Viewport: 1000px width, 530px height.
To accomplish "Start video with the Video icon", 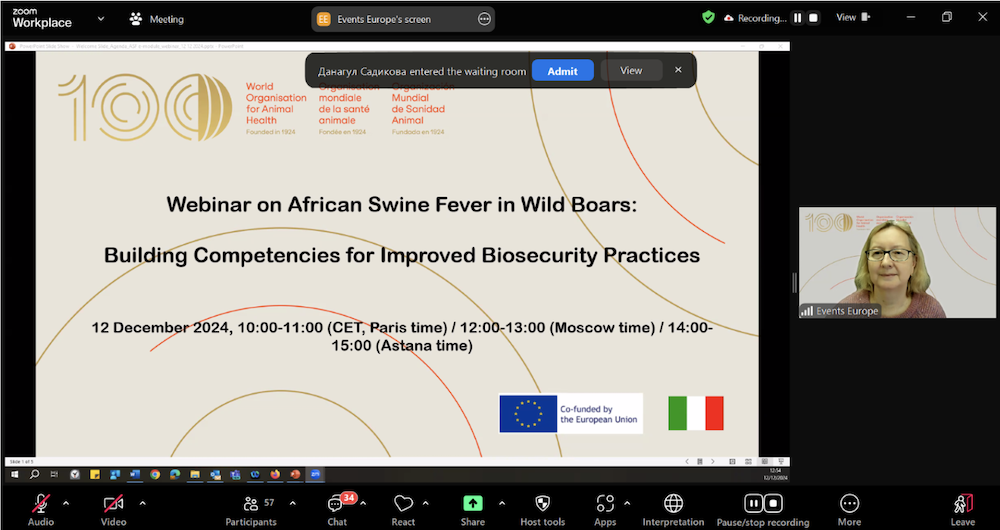I will point(113,503).
